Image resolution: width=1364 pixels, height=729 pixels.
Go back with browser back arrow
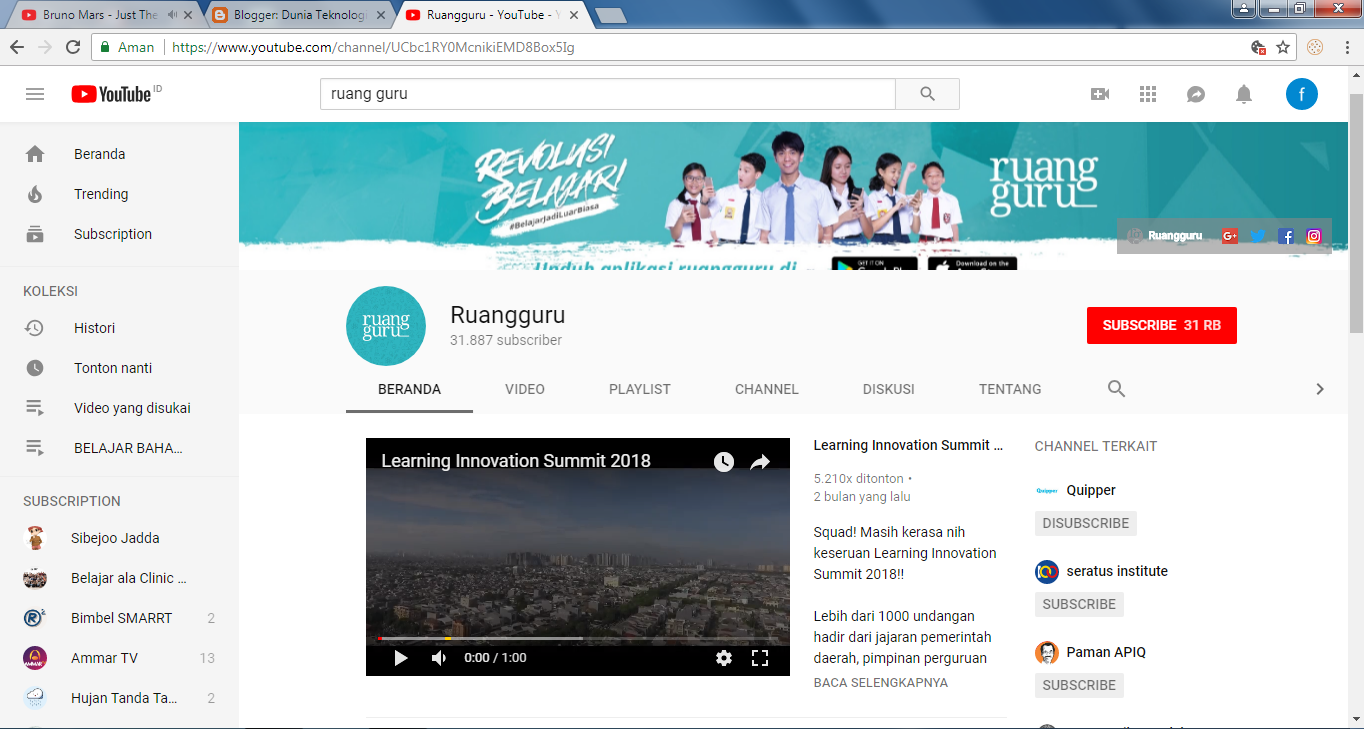[17, 47]
